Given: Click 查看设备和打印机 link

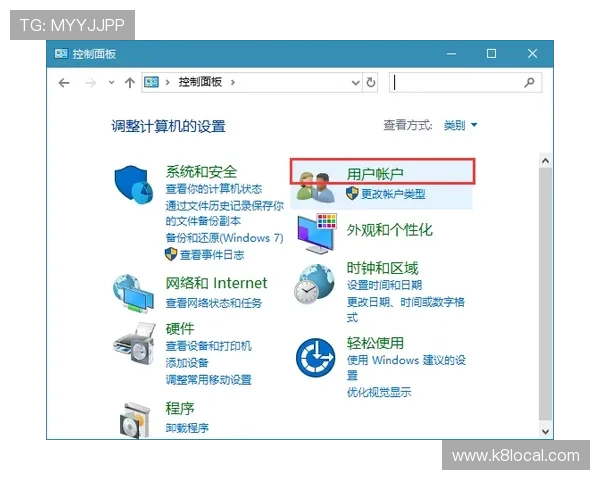Looking at the screenshot, I should [x=209, y=346].
